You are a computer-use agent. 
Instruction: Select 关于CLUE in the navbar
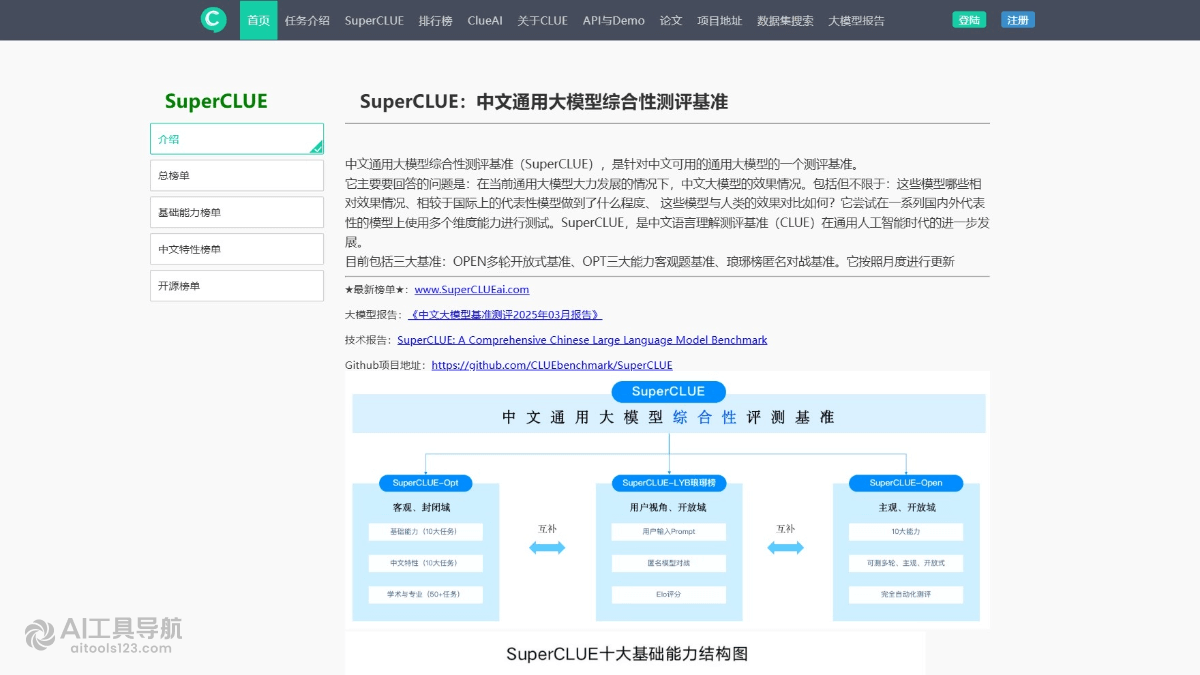tap(542, 20)
